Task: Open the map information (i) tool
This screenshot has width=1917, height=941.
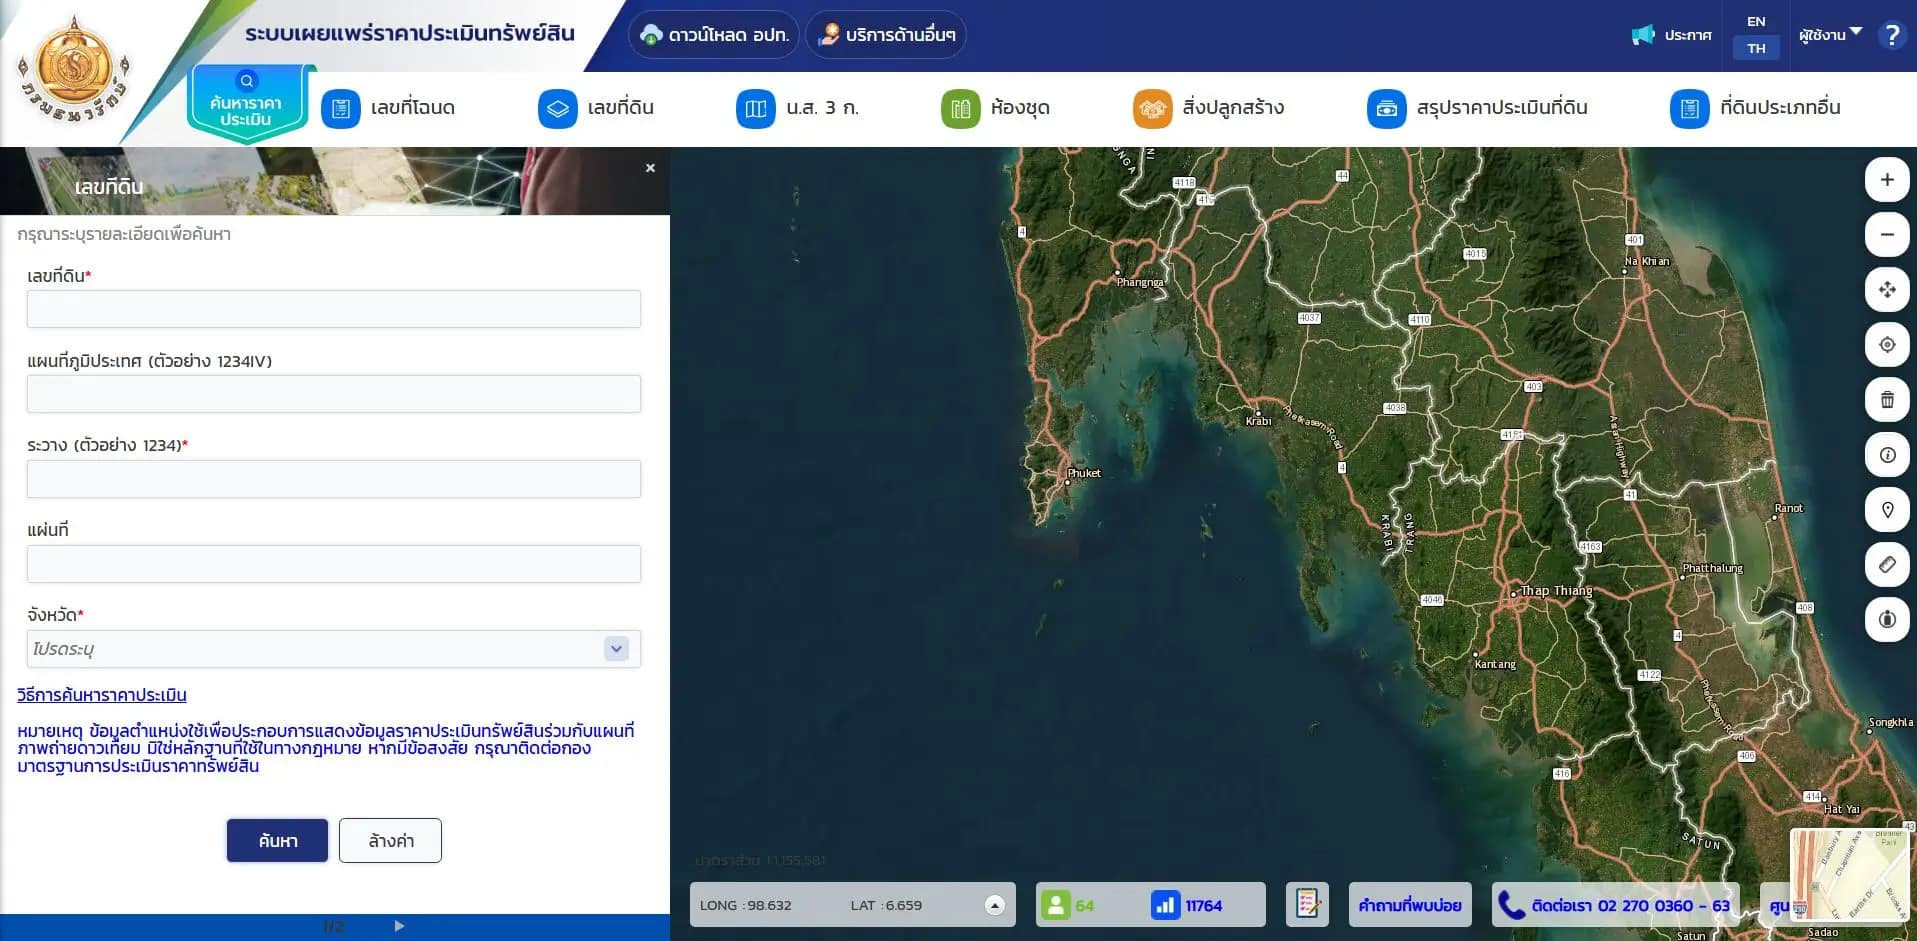Action: coord(1887,455)
